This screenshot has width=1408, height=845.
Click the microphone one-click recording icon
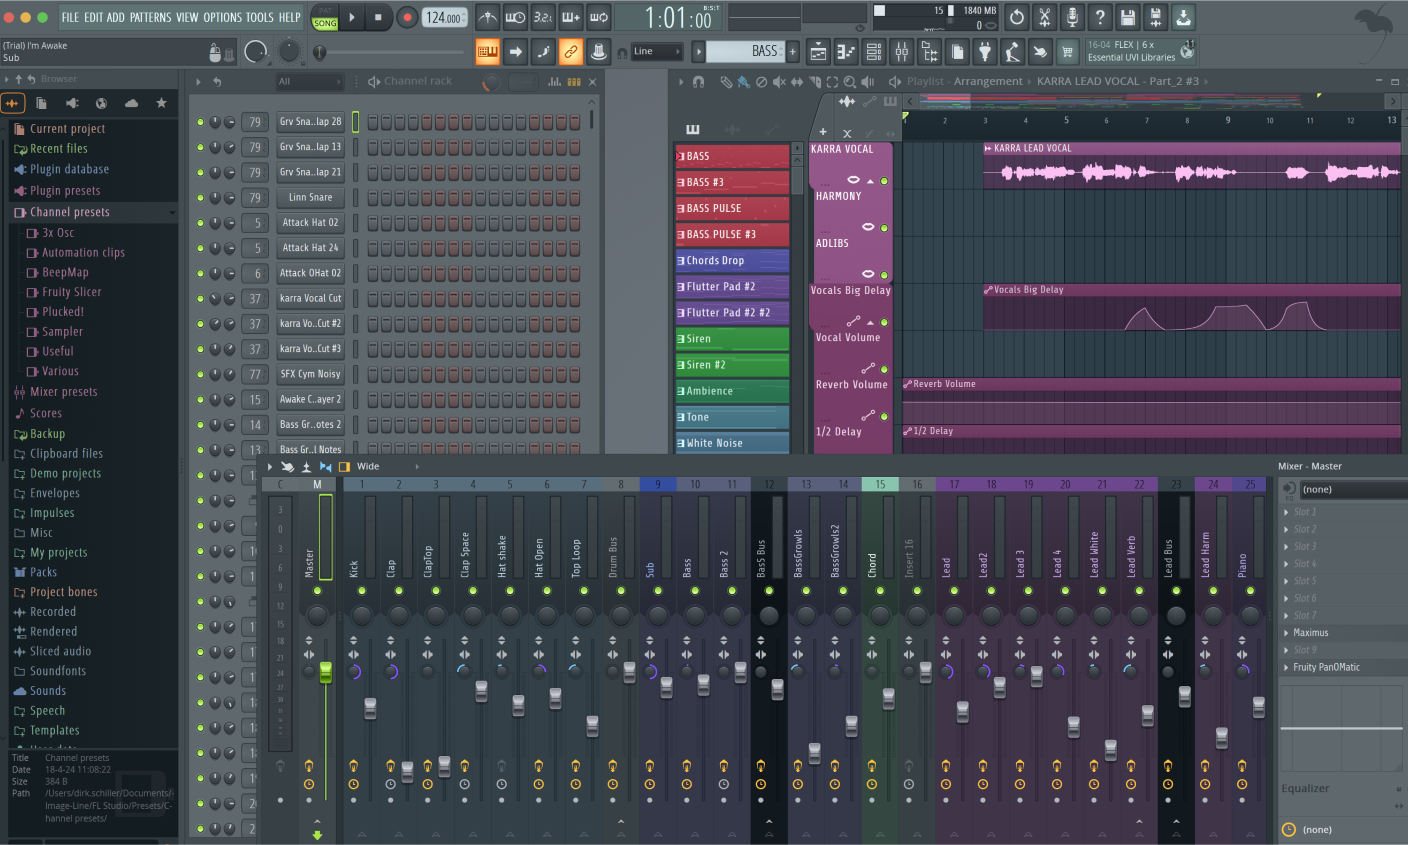(1072, 17)
